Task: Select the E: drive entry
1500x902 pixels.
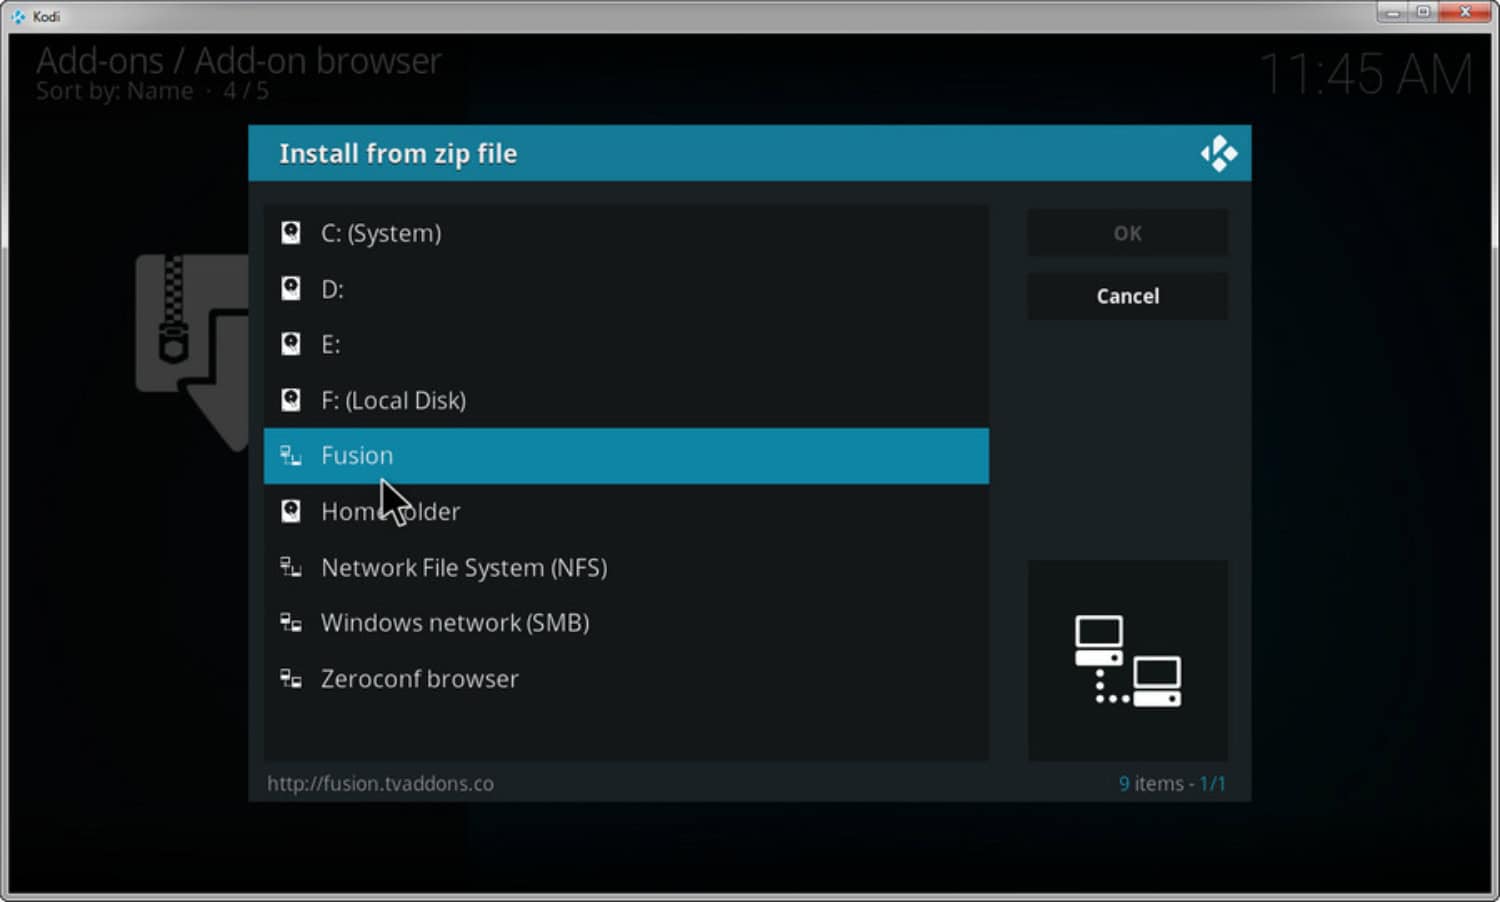Action: pos(626,344)
